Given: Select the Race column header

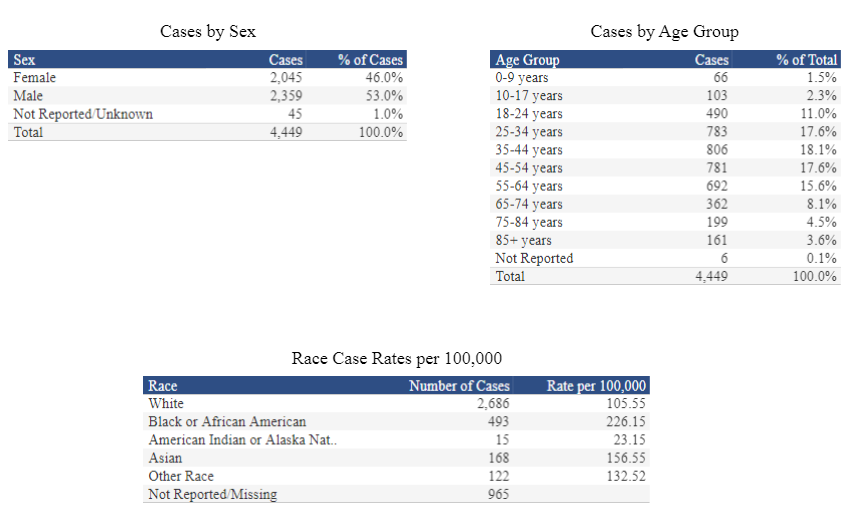Looking at the screenshot, I should click(163, 386).
